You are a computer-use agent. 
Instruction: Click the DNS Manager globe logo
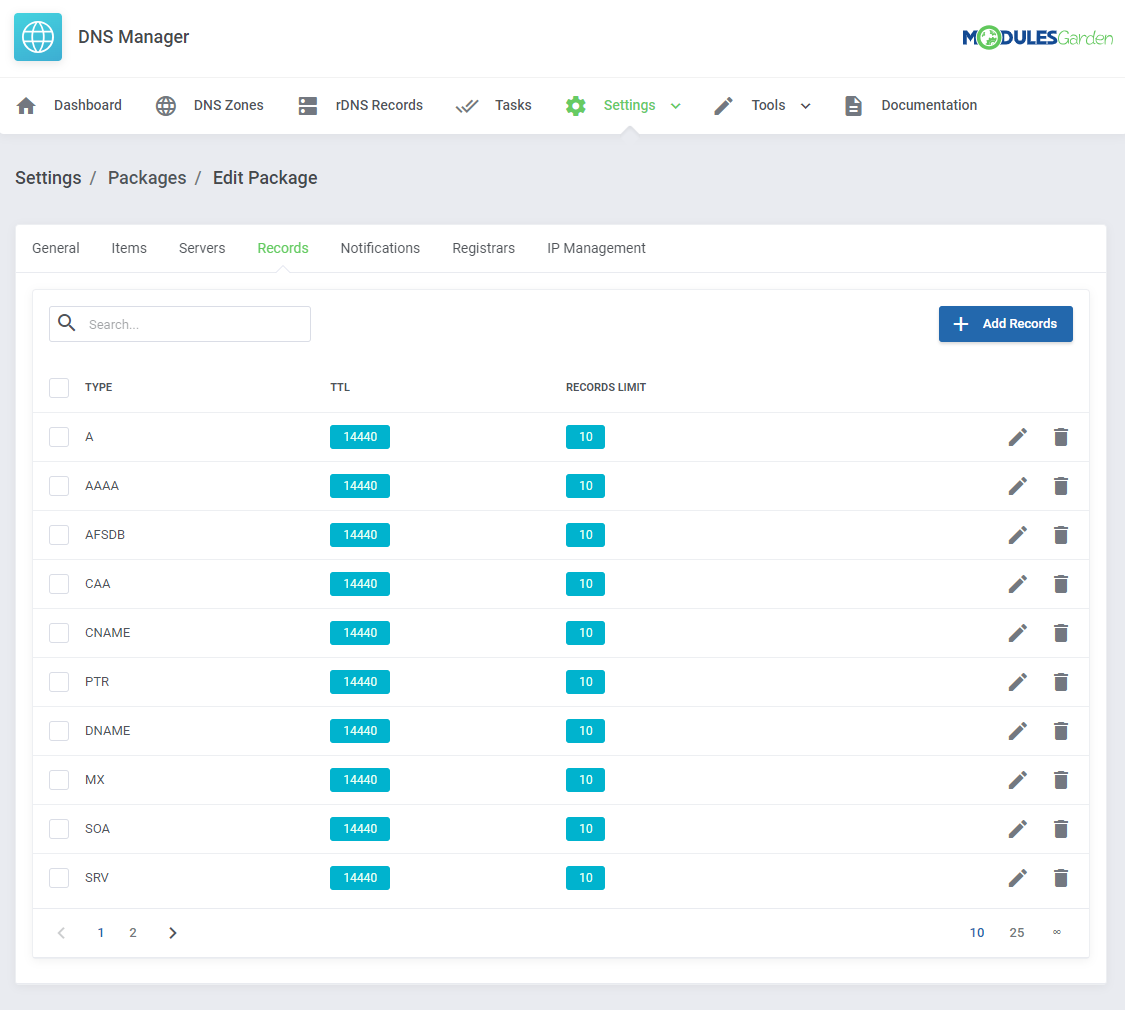[38, 37]
